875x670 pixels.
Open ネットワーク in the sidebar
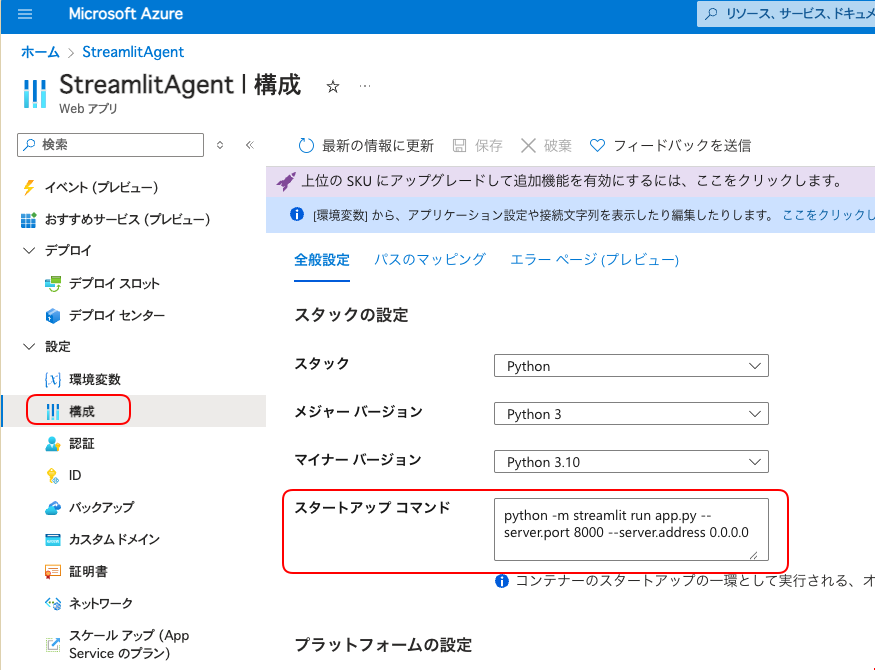(101, 603)
